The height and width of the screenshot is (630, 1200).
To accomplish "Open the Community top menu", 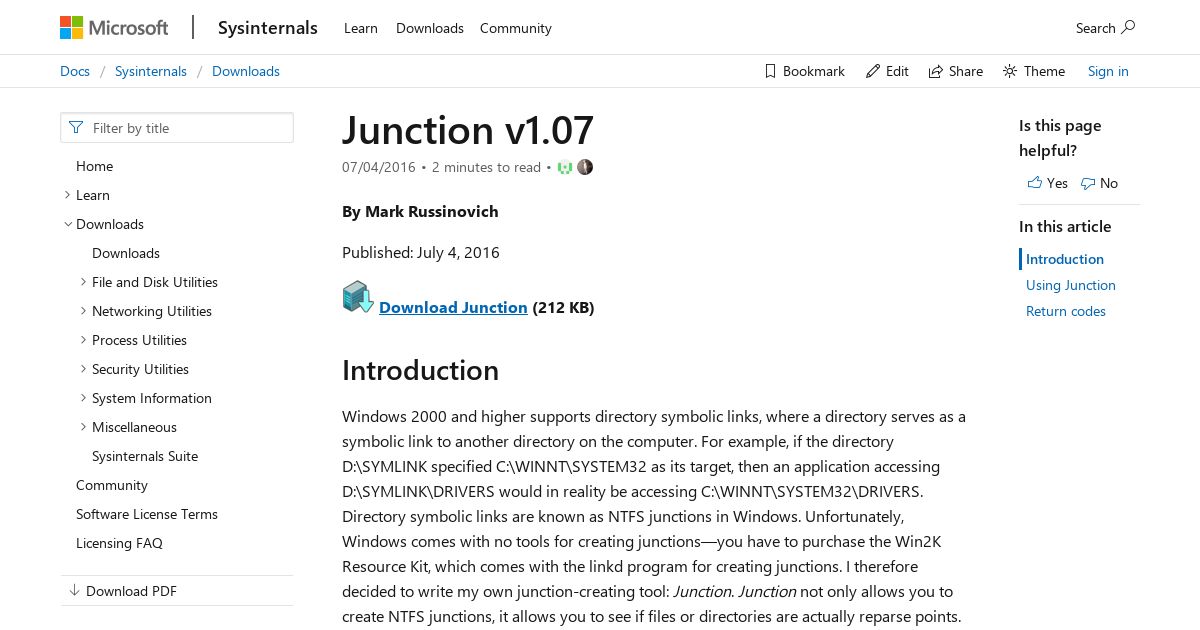I will click(516, 28).
